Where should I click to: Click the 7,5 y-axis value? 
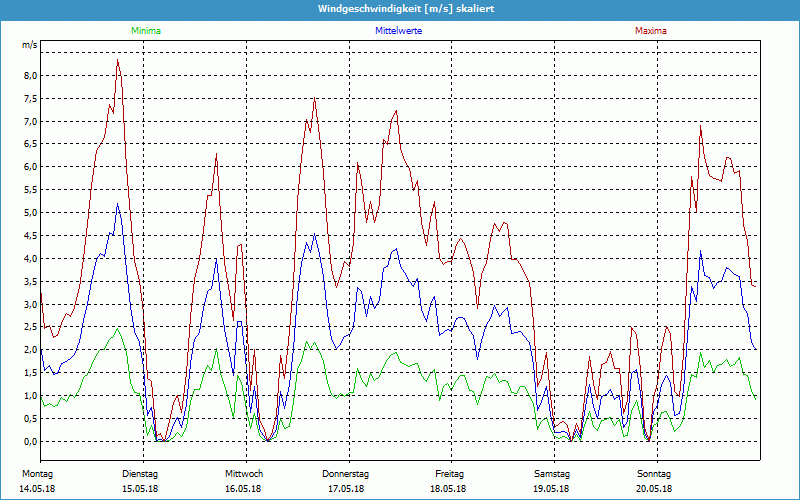tap(31, 98)
